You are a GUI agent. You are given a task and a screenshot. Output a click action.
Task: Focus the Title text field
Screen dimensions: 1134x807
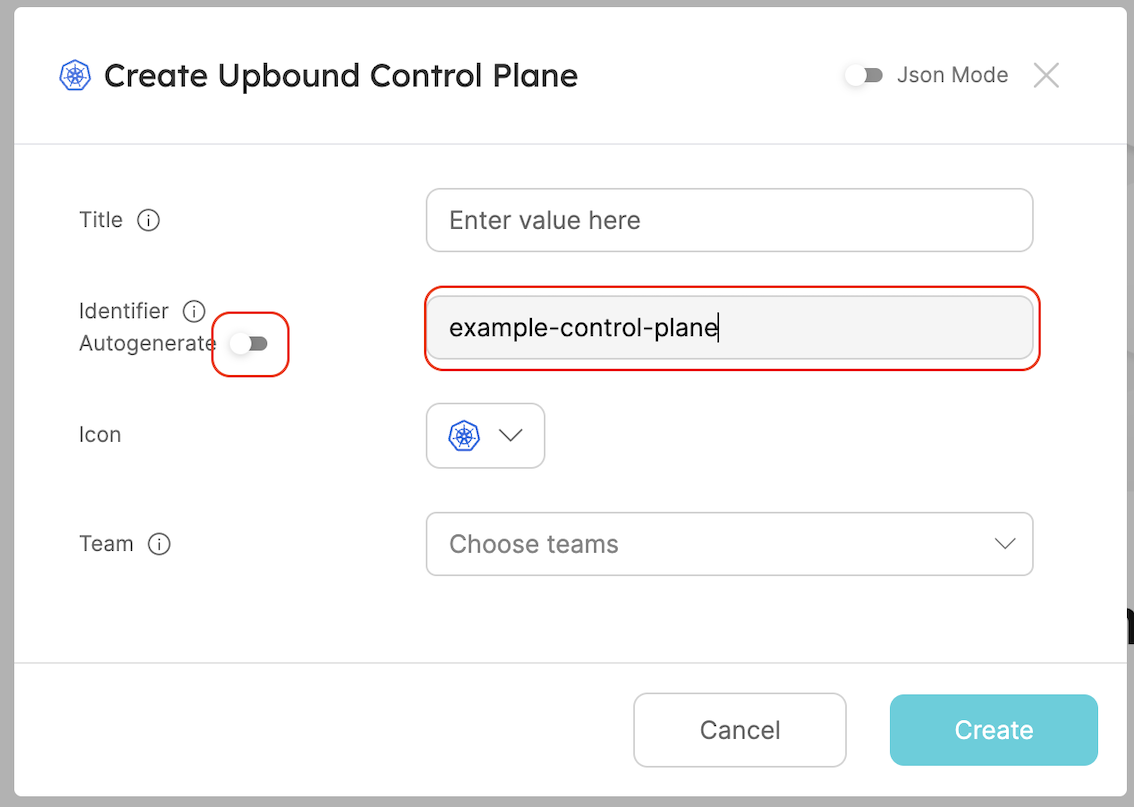pyautogui.click(x=728, y=220)
